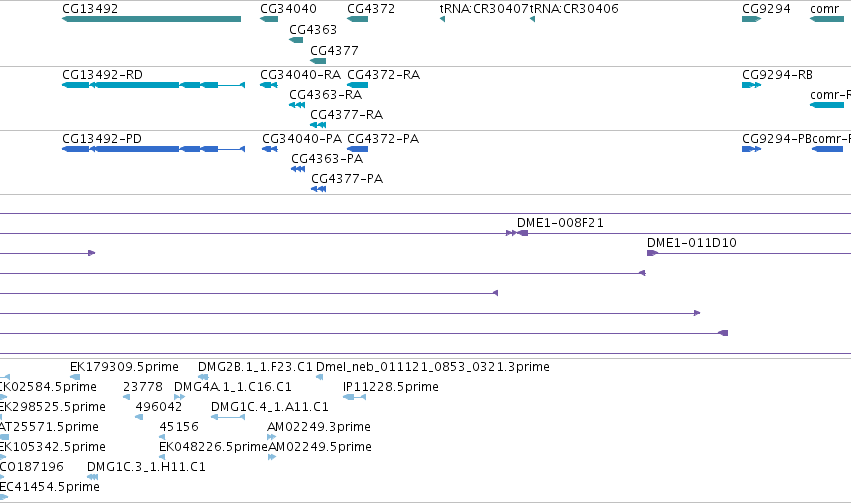Click AM02249.3prime label
851x503 pixels.
point(319,426)
